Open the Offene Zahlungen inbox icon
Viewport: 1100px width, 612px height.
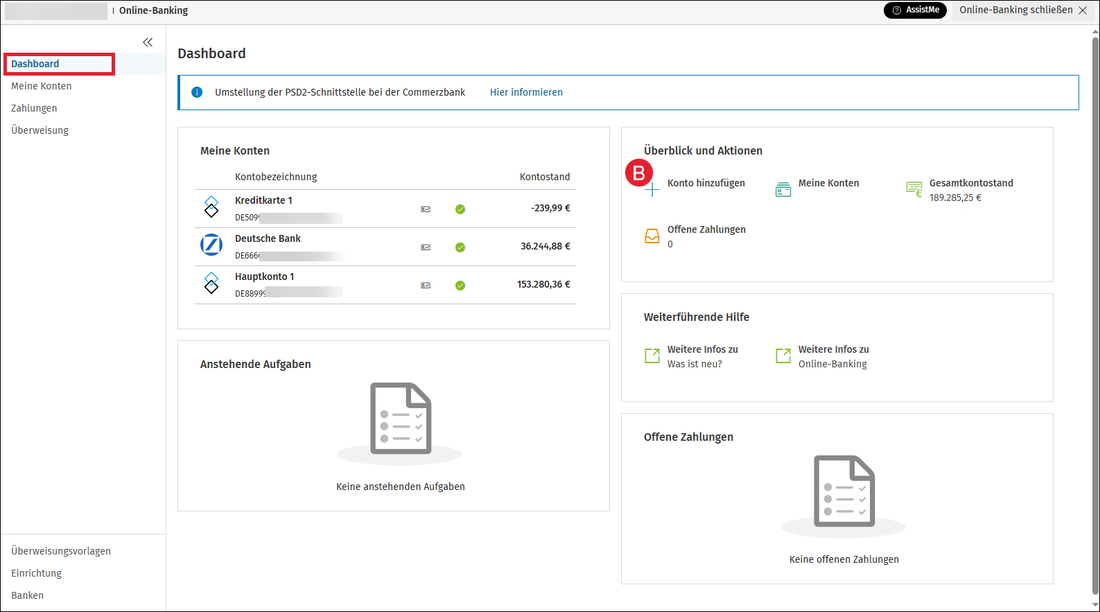652,236
